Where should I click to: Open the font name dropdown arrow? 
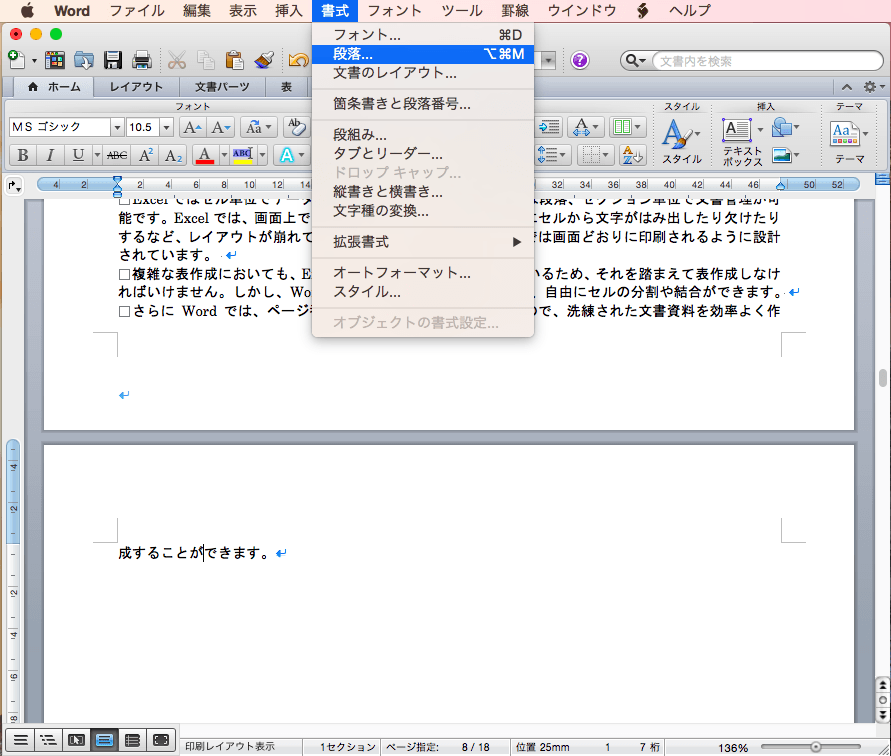click(x=116, y=127)
